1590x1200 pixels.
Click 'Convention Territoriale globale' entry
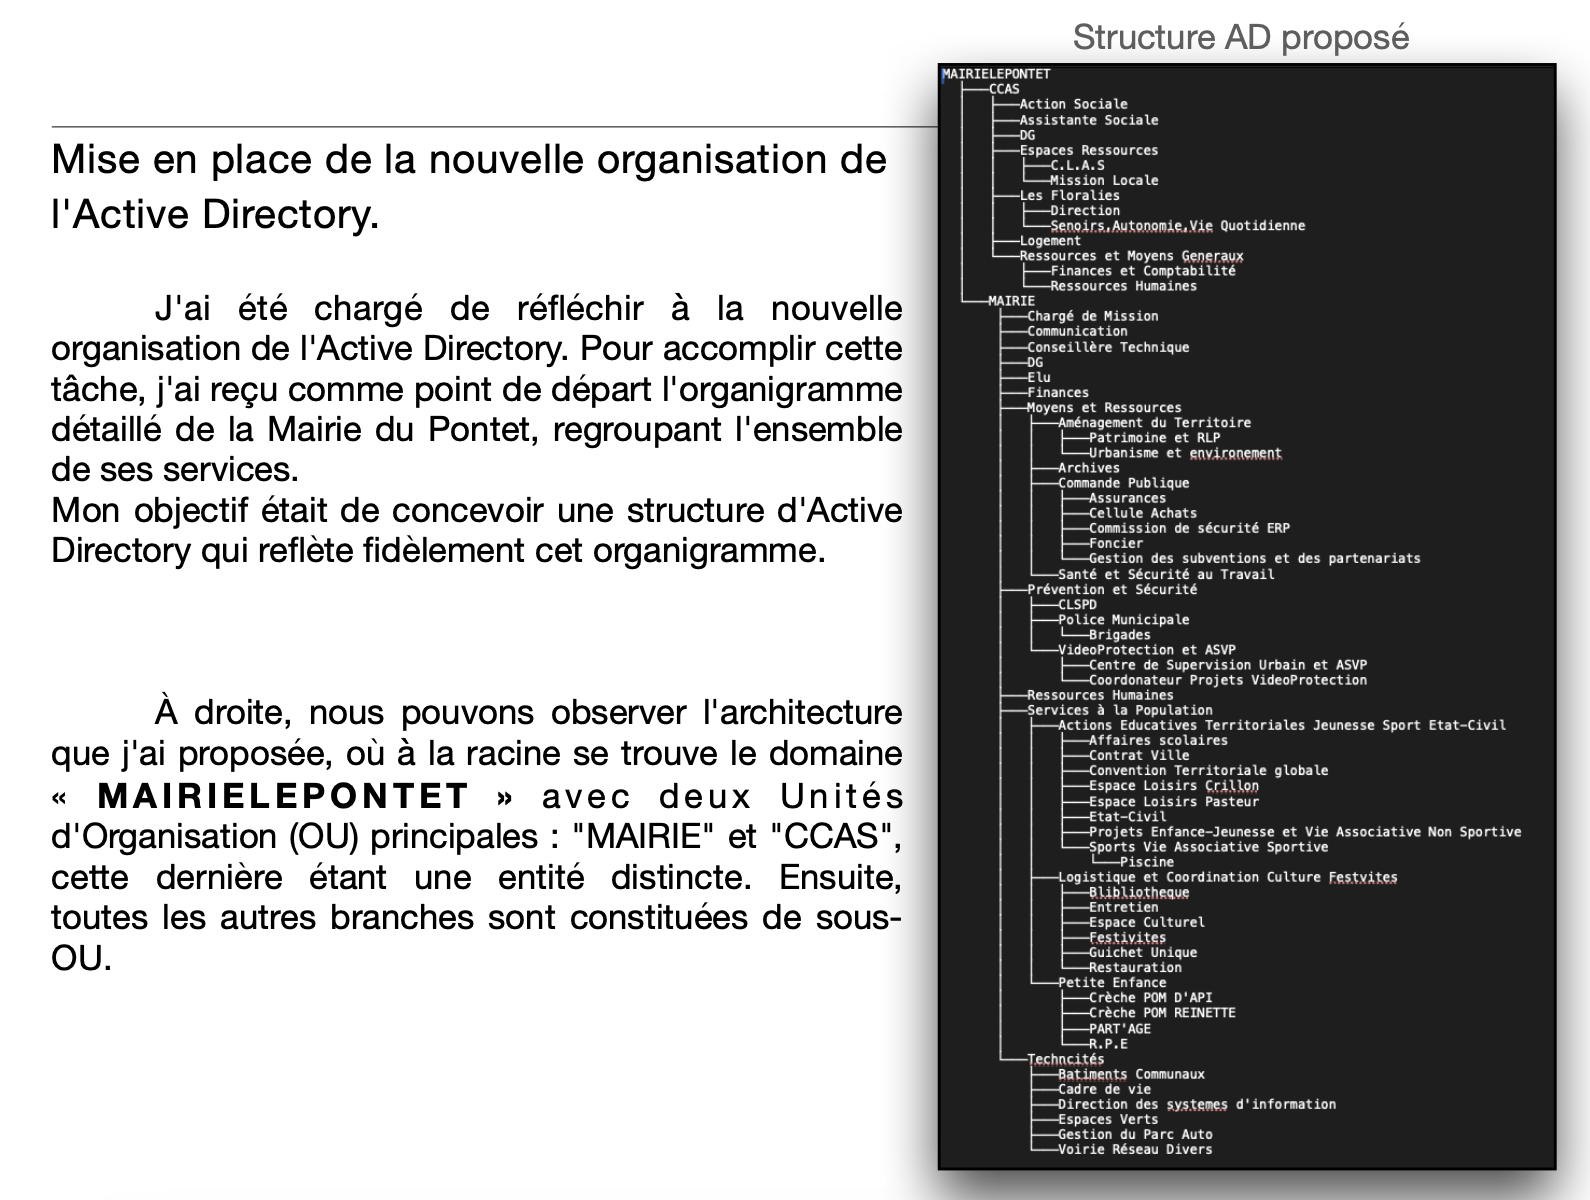pos(1209,771)
